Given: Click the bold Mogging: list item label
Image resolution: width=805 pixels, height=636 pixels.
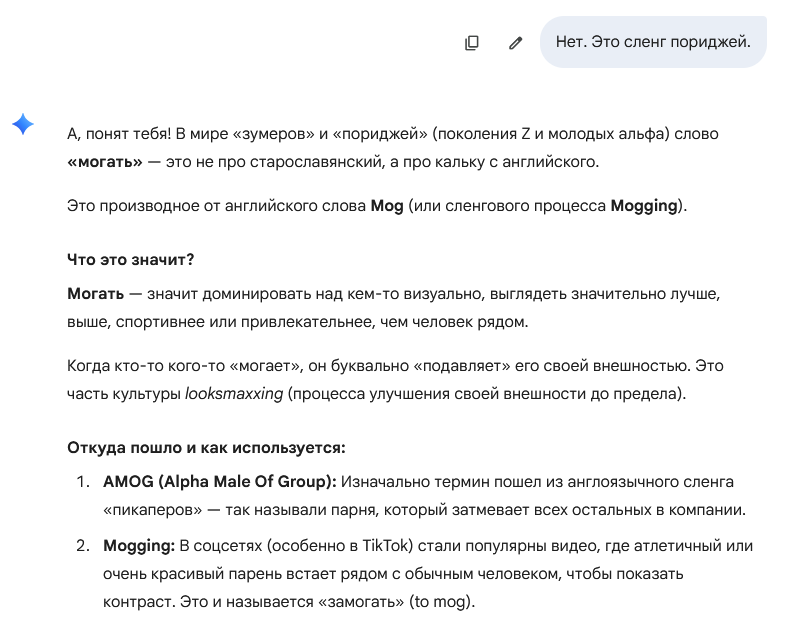Looking at the screenshot, I should click(x=139, y=546).
